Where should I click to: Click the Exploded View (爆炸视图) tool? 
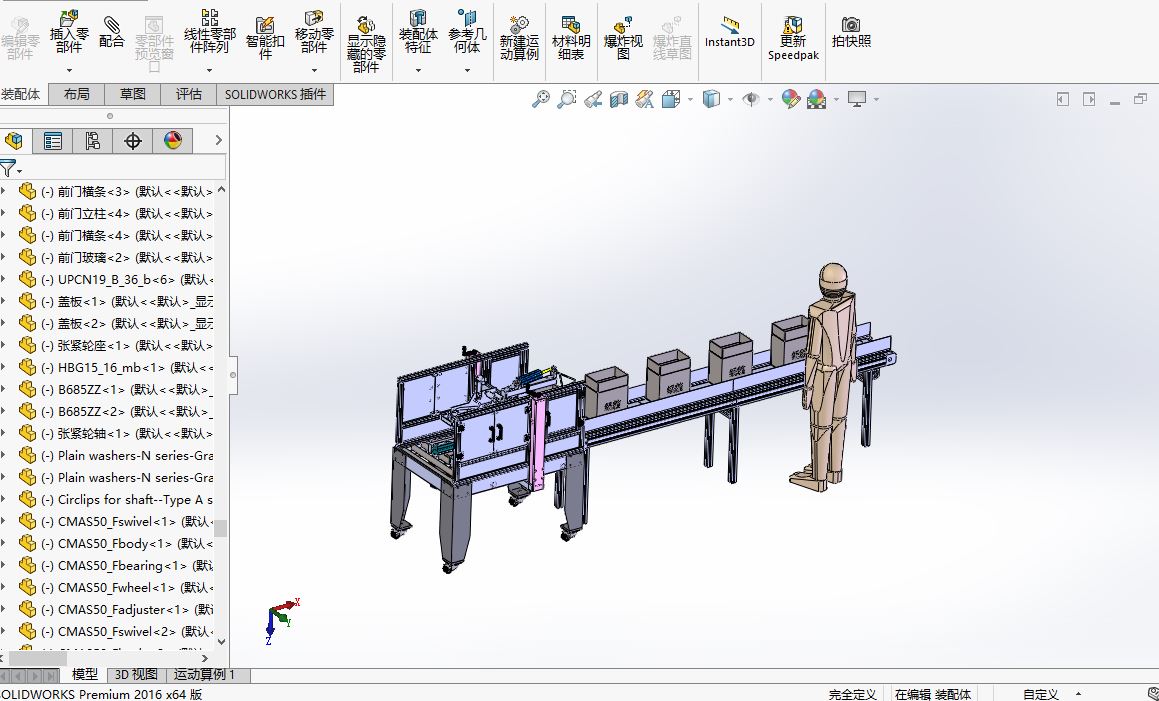click(x=623, y=37)
